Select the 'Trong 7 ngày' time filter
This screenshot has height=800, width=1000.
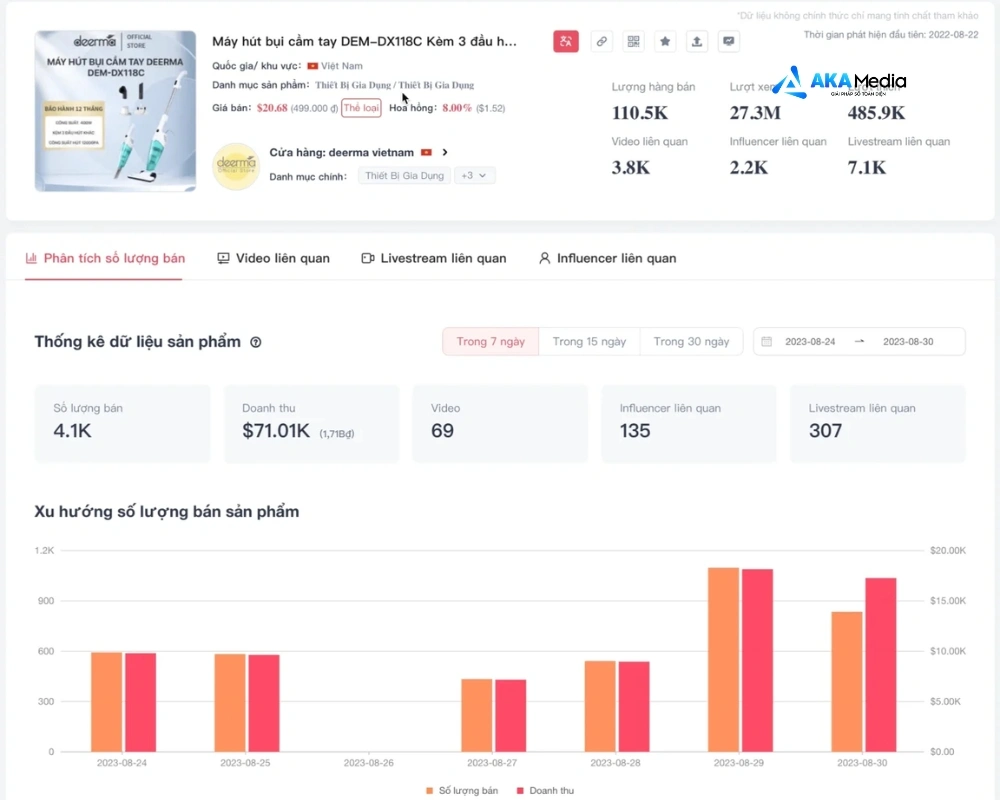point(490,341)
